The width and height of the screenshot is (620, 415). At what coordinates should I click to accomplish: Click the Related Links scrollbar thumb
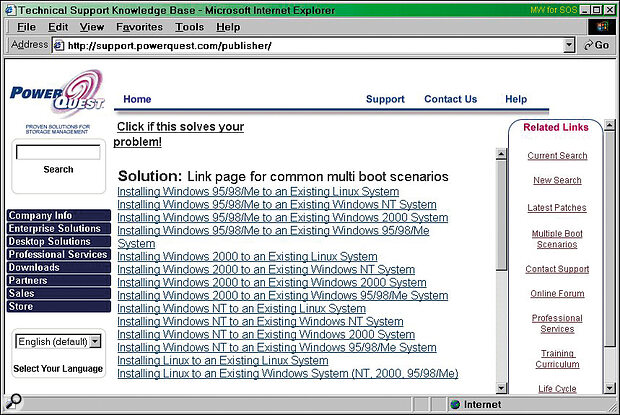[x=609, y=240]
